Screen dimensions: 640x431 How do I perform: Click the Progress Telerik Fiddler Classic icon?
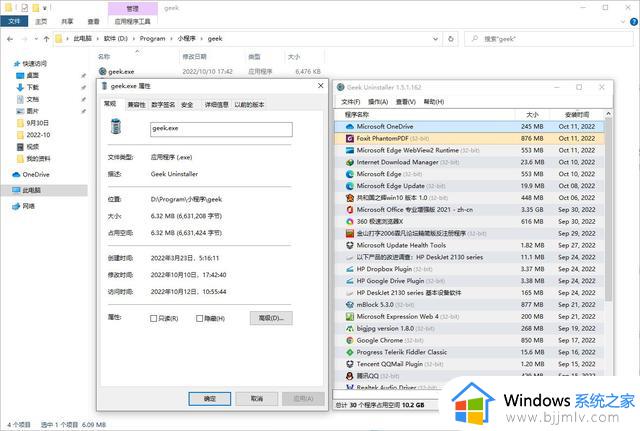[x=350, y=352]
